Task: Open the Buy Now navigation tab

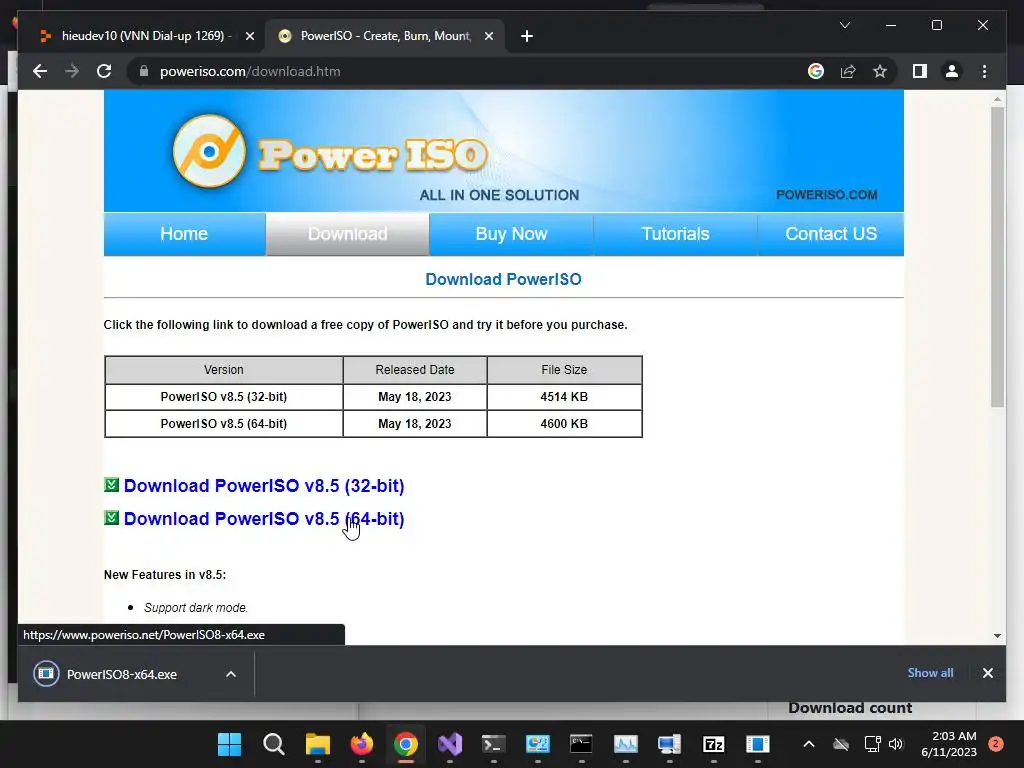Action: (511, 234)
